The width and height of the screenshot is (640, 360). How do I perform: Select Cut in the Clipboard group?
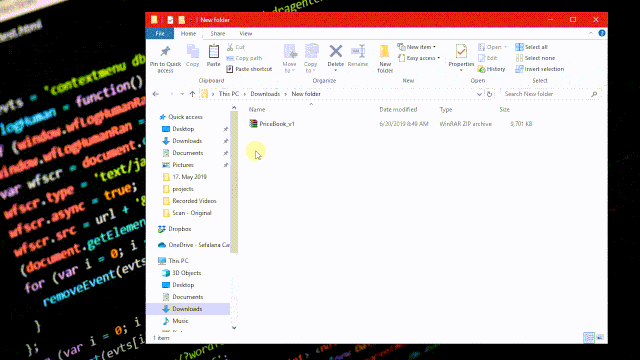pyautogui.click(x=236, y=47)
